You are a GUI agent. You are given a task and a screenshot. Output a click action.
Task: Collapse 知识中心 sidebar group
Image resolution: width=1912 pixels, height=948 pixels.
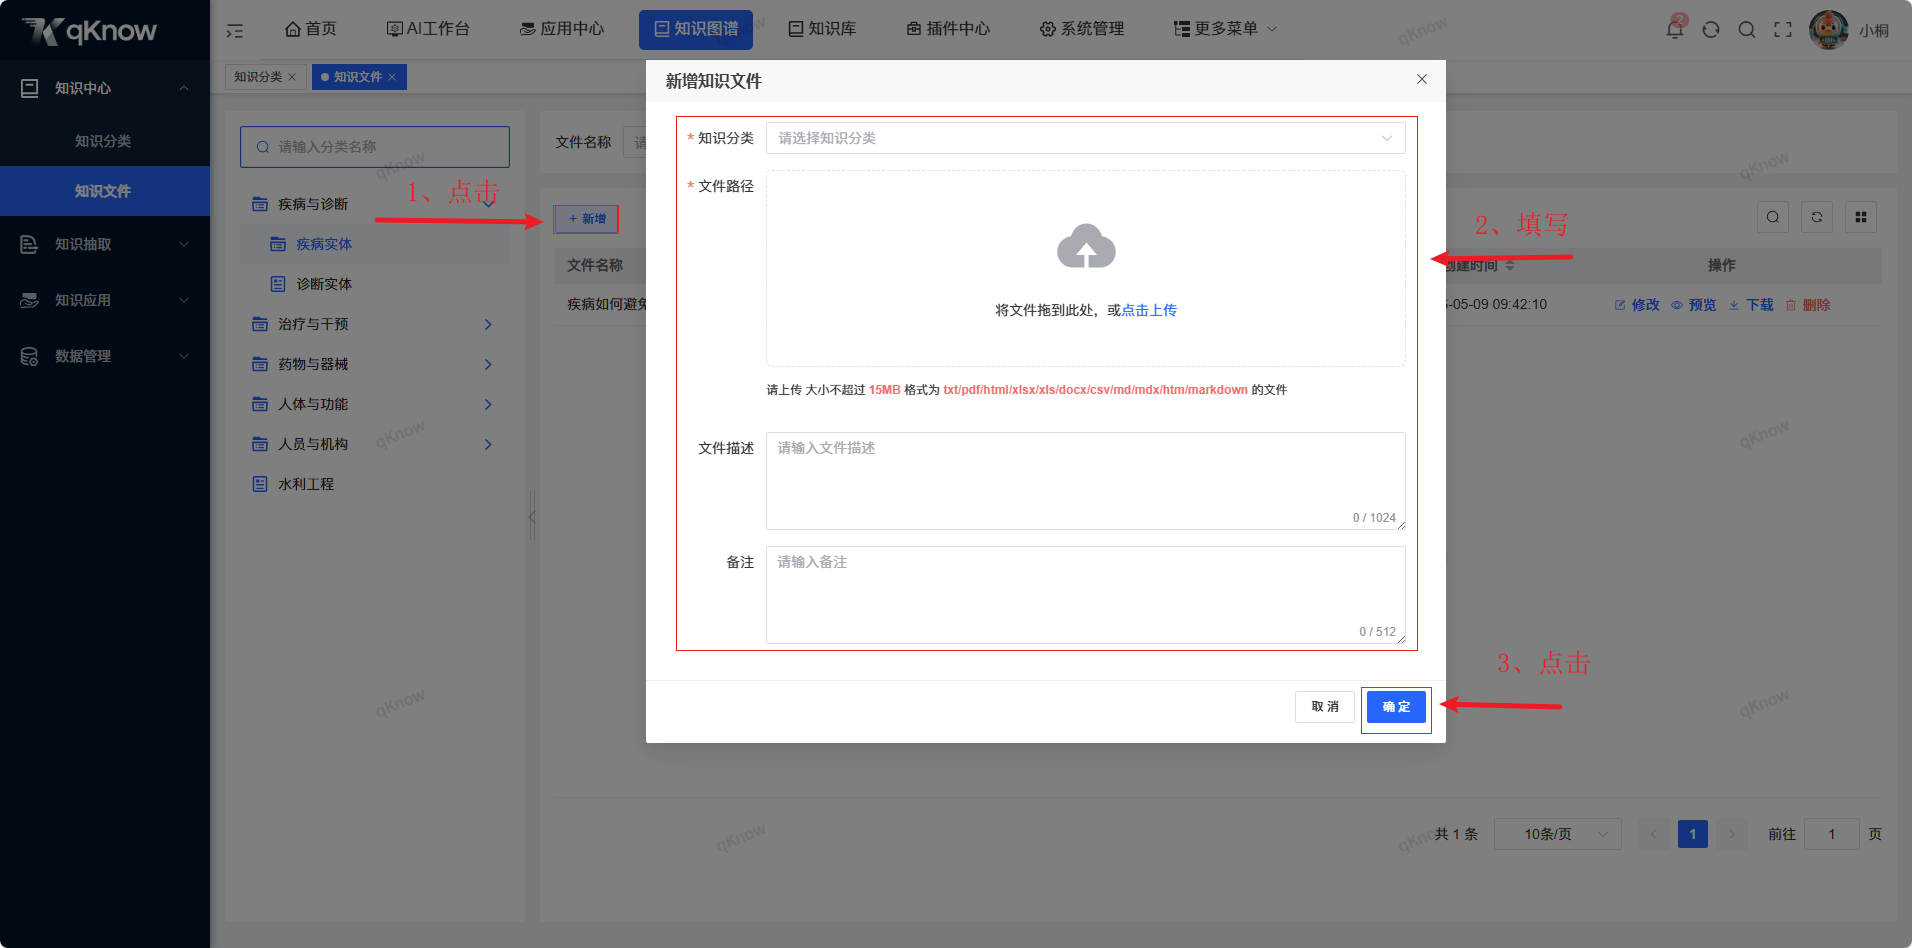105,88
